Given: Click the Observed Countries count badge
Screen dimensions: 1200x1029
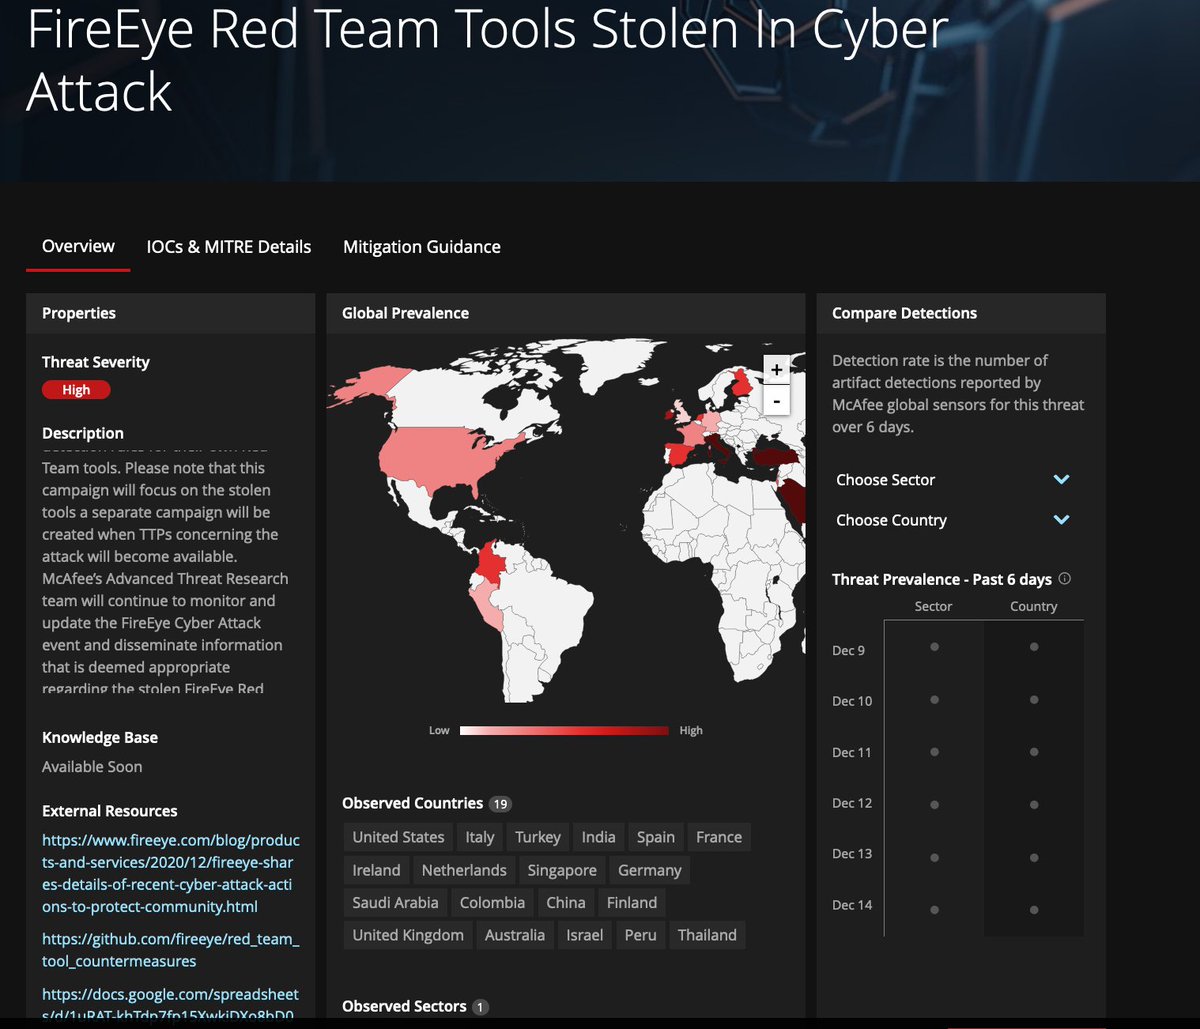Looking at the screenshot, I should click(x=500, y=803).
